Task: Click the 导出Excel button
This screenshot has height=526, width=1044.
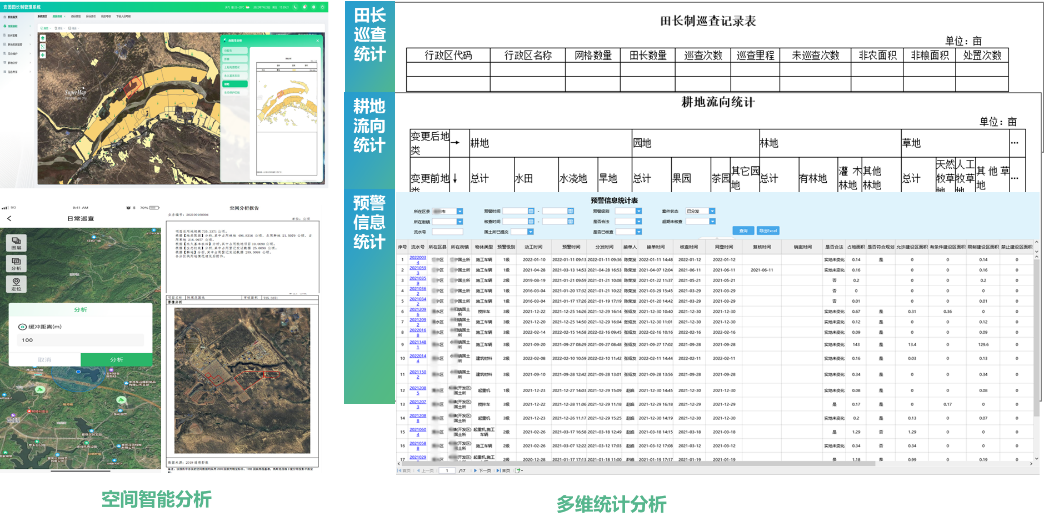Action: 766,232
